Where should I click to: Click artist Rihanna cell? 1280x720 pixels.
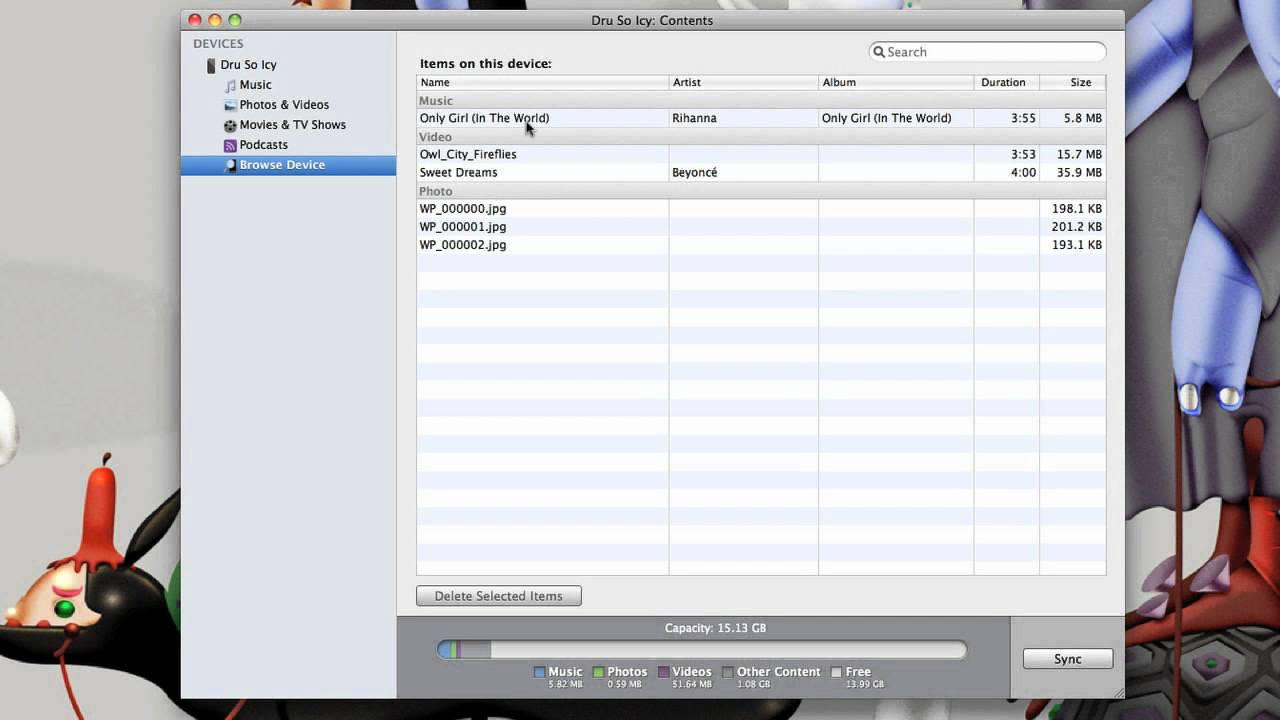(x=694, y=118)
